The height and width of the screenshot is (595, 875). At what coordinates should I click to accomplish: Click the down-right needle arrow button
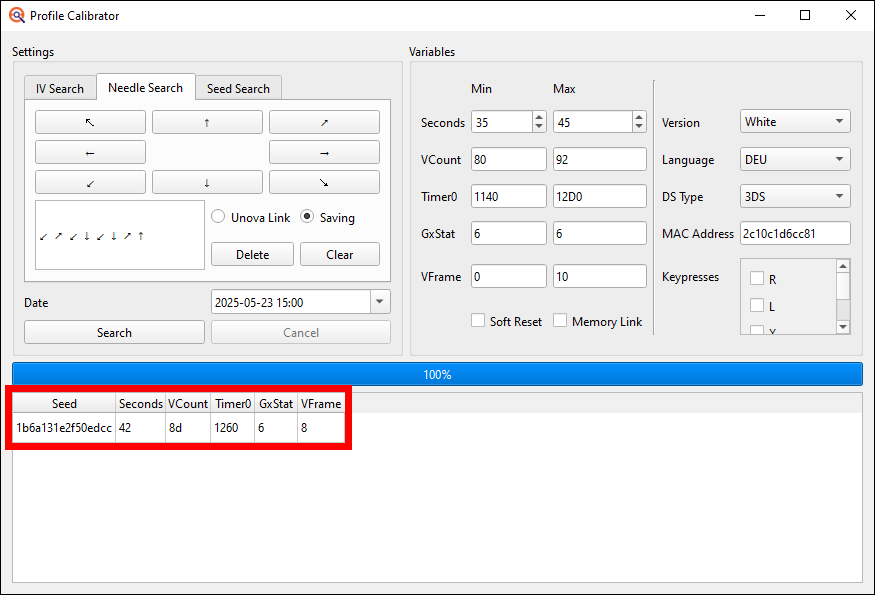[x=324, y=183]
